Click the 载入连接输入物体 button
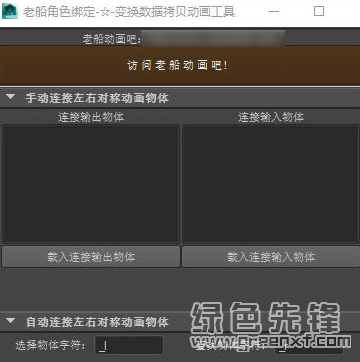Viewport: 360px width, 362px height. point(271,257)
